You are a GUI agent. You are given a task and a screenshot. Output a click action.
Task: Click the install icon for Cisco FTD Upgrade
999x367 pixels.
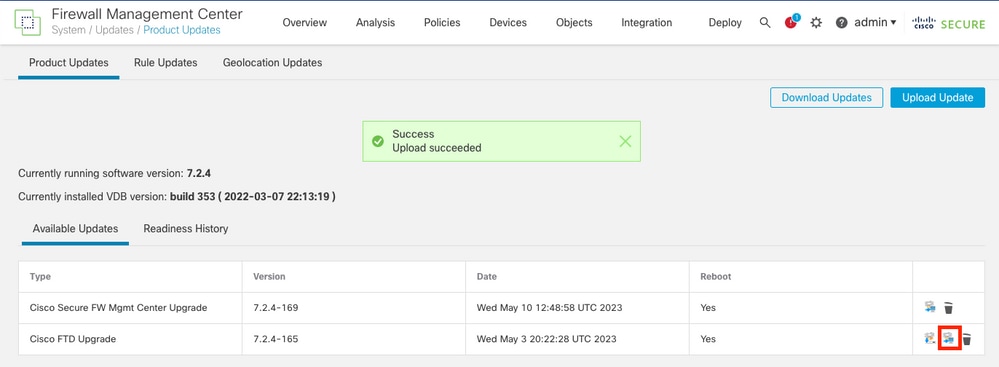point(949,338)
